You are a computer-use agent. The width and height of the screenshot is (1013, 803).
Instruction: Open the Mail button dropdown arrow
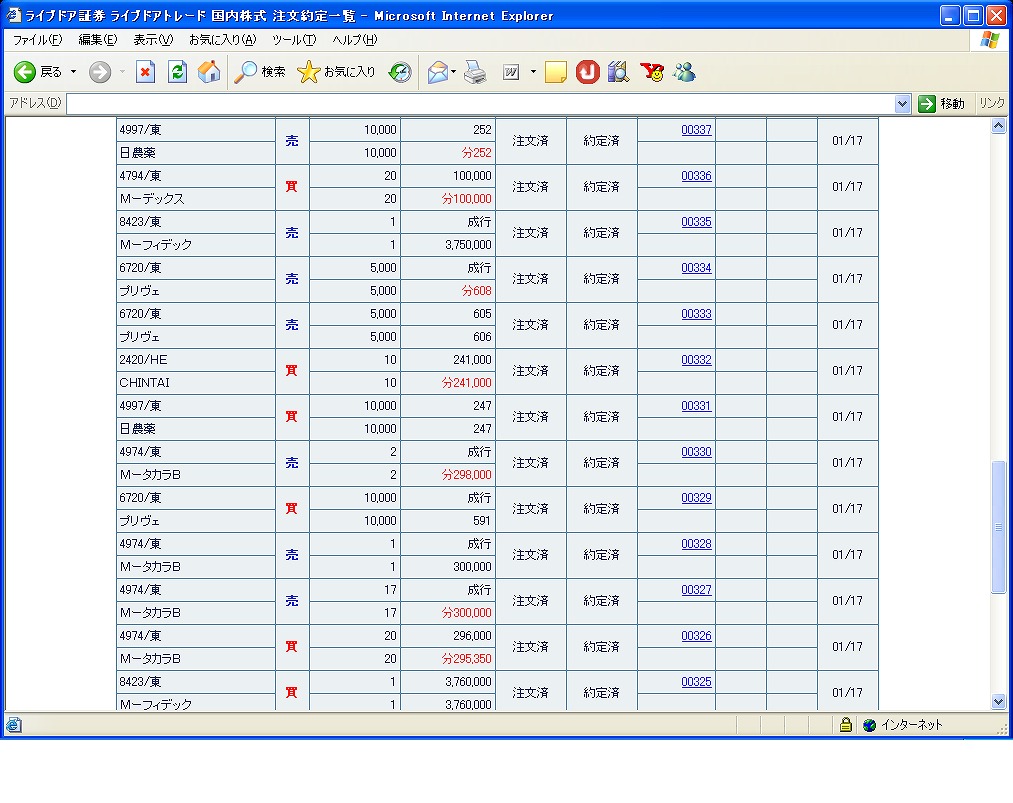[454, 72]
